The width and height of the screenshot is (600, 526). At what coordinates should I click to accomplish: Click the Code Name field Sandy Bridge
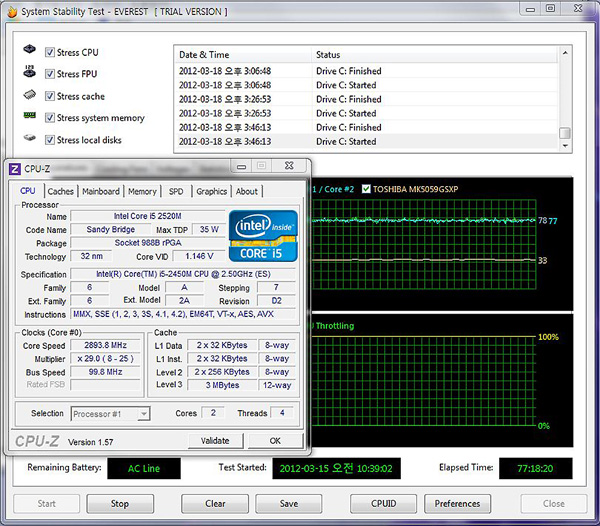coord(111,229)
